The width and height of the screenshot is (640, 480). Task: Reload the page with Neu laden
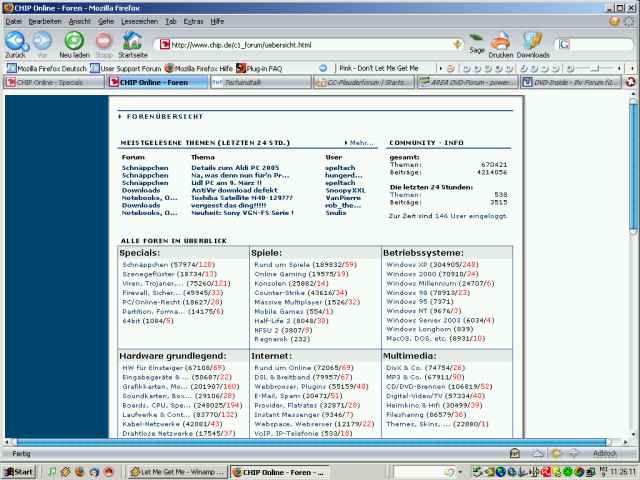click(74, 41)
